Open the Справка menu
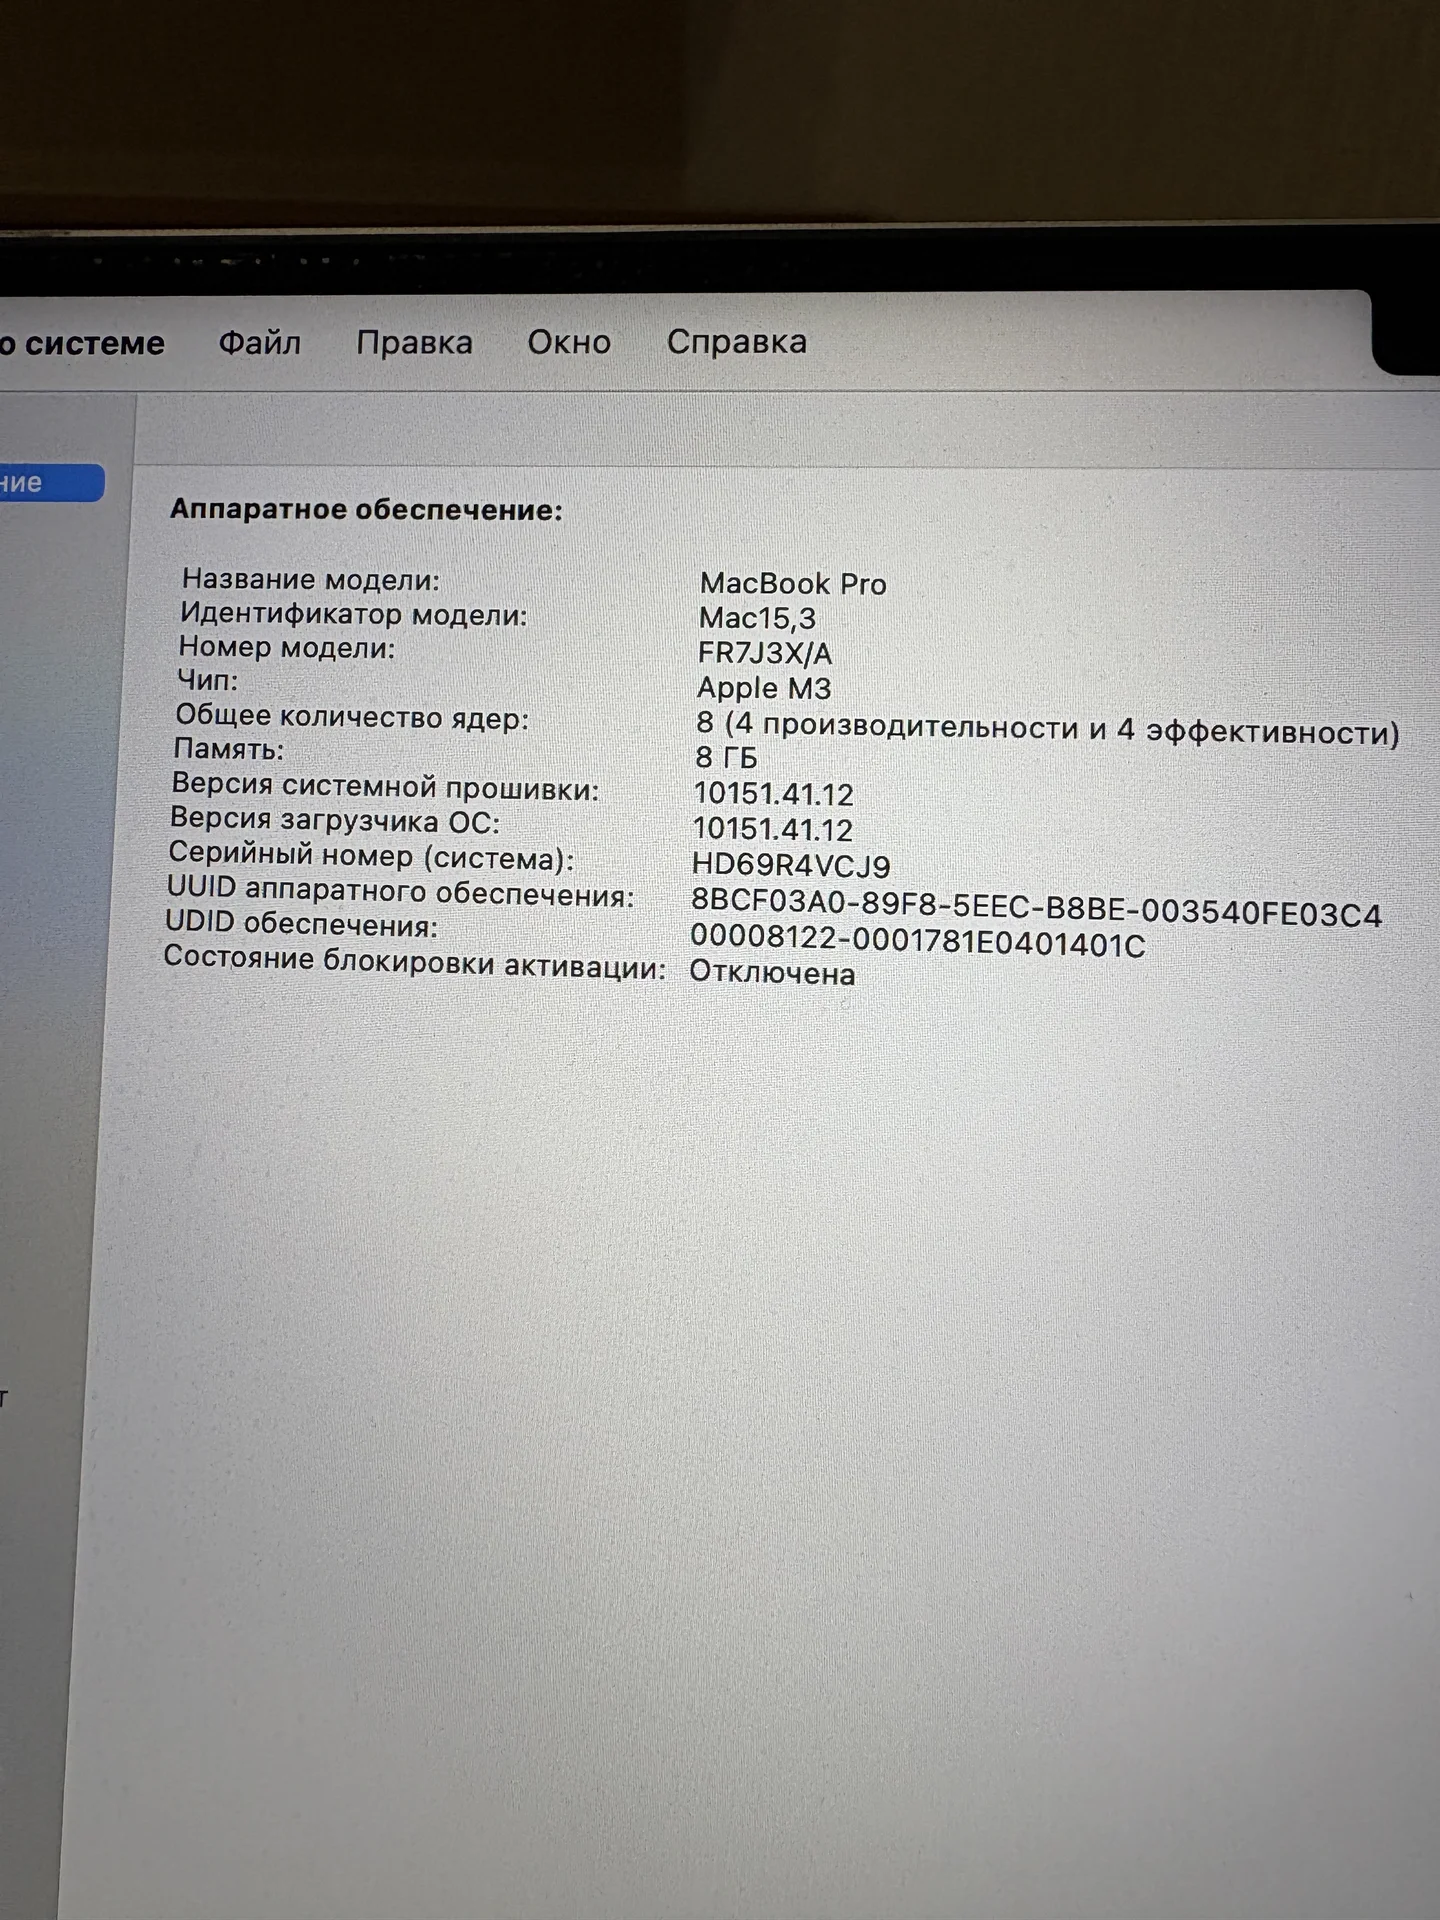Viewport: 1440px width, 1920px height. click(x=737, y=341)
